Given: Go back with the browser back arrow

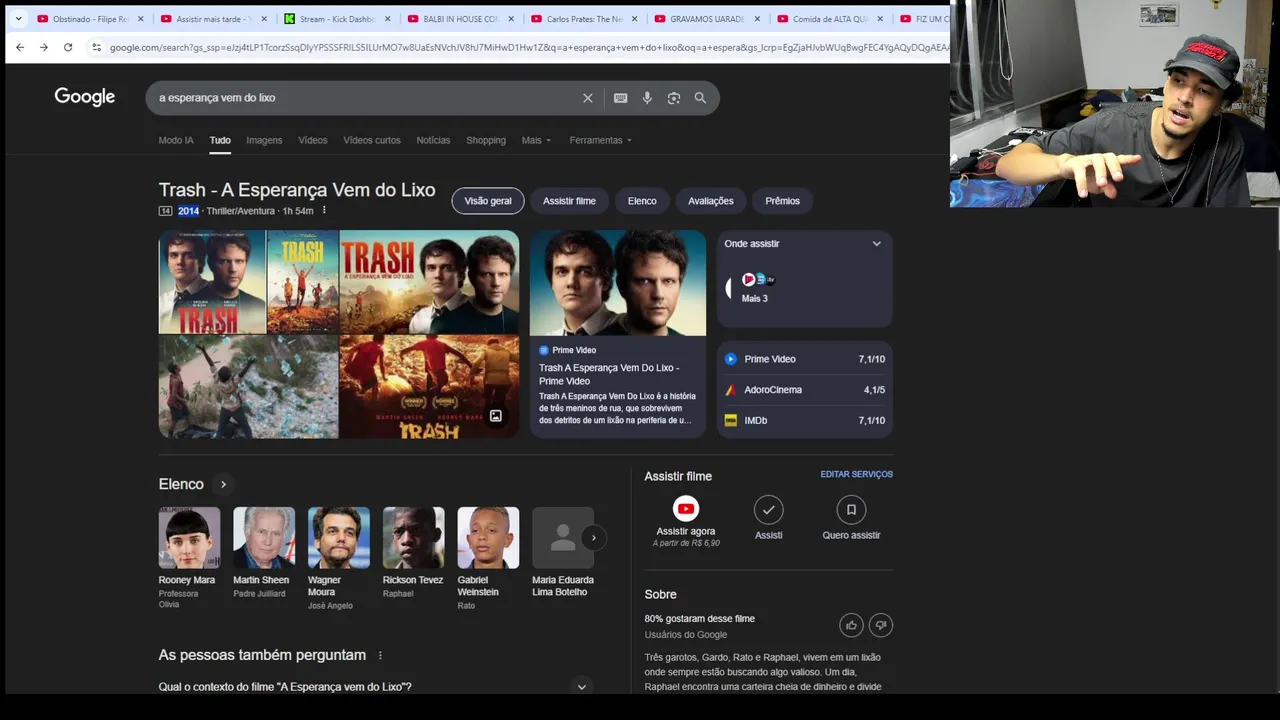Looking at the screenshot, I should coord(20,47).
